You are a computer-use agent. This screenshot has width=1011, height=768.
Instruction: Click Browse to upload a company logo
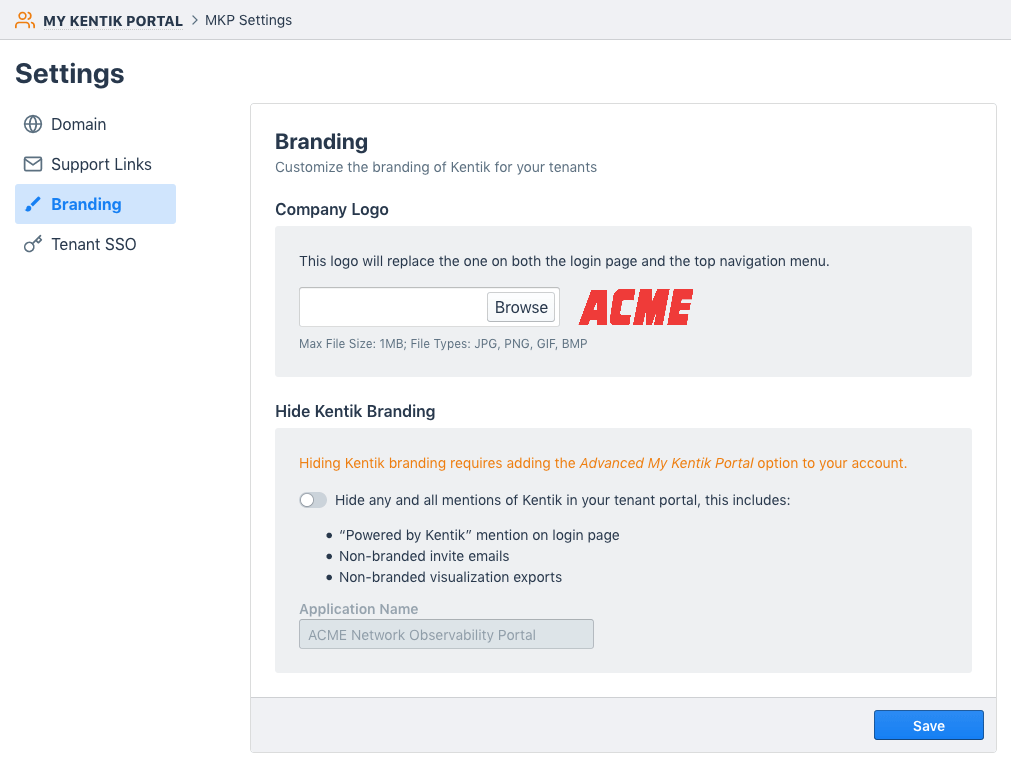[520, 307]
